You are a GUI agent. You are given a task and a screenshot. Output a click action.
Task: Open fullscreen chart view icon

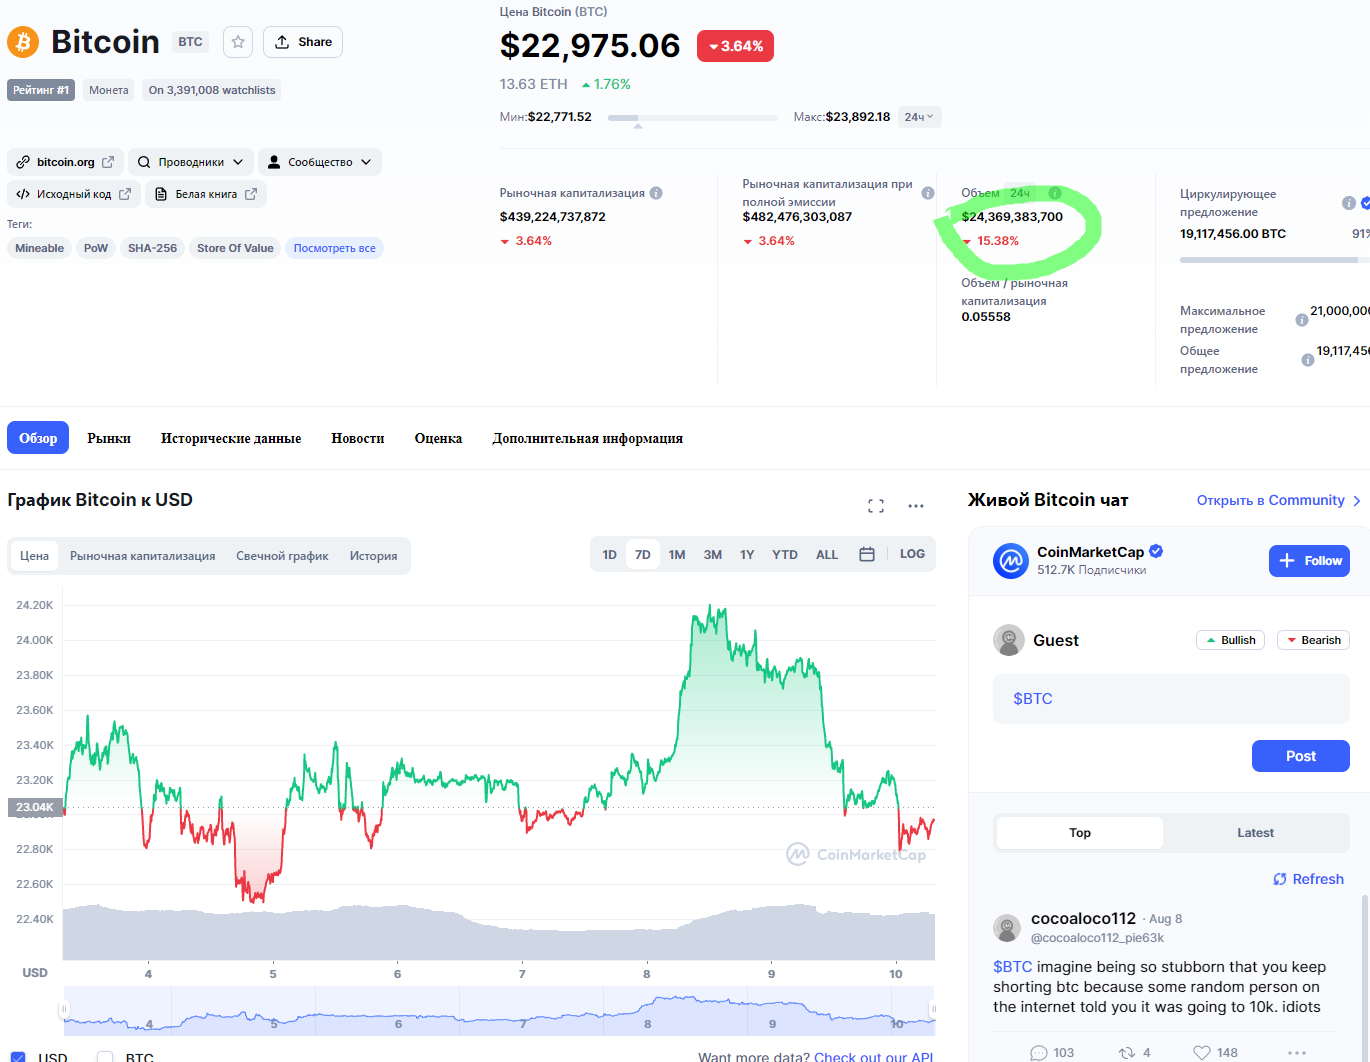pos(876,506)
